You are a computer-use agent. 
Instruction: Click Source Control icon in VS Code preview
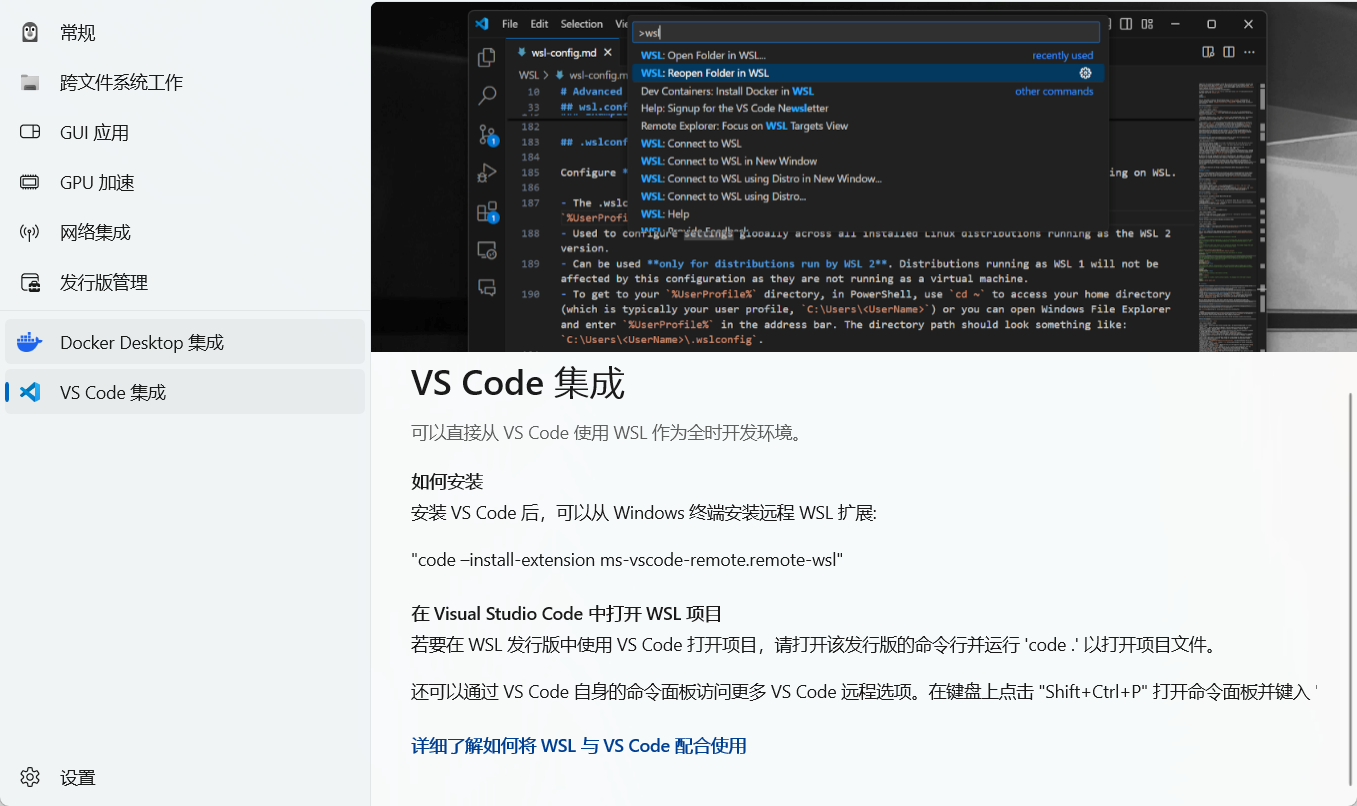click(x=487, y=134)
